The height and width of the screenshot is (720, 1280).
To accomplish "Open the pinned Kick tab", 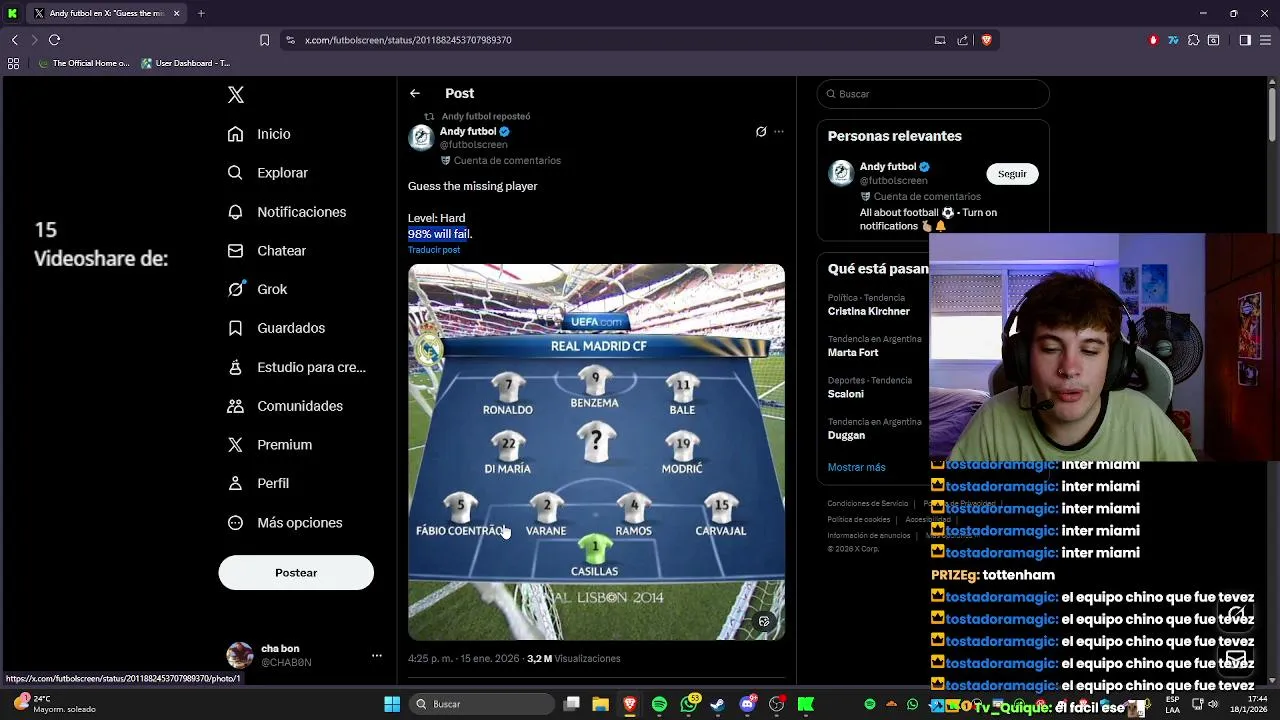I will click(x=13, y=13).
